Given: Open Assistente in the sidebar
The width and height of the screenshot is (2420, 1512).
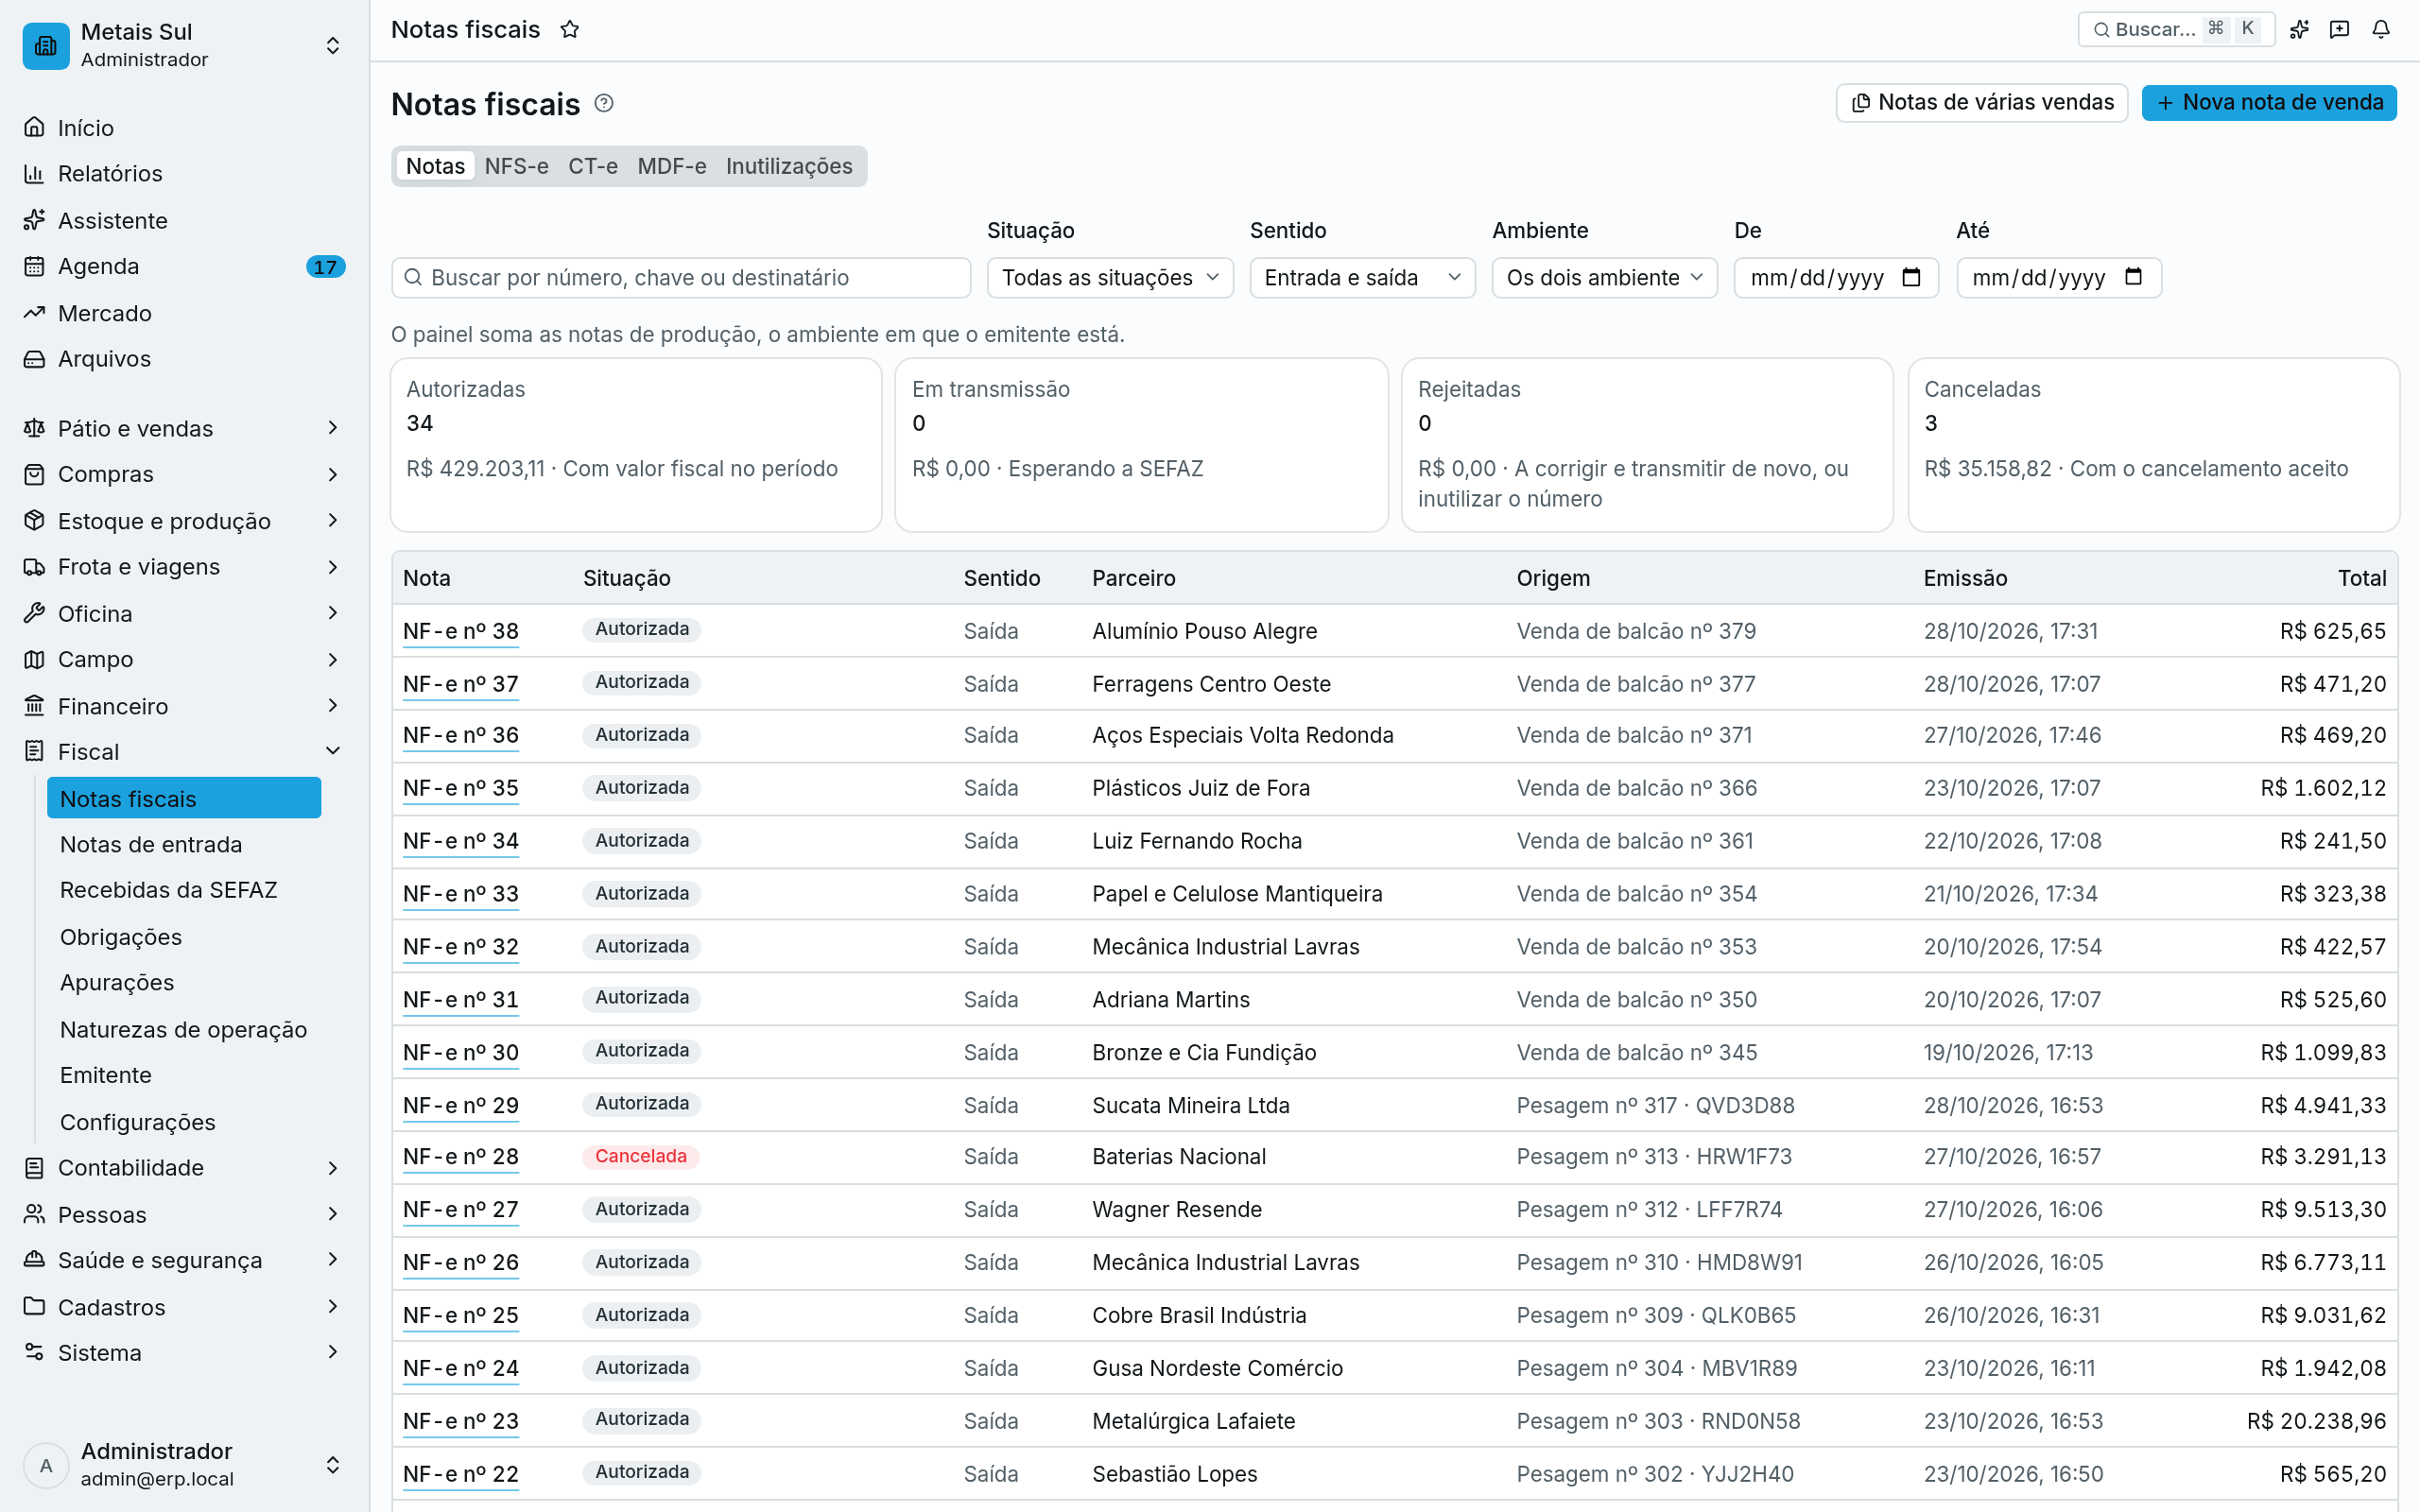Looking at the screenshot, I should (x=185, y=220).
